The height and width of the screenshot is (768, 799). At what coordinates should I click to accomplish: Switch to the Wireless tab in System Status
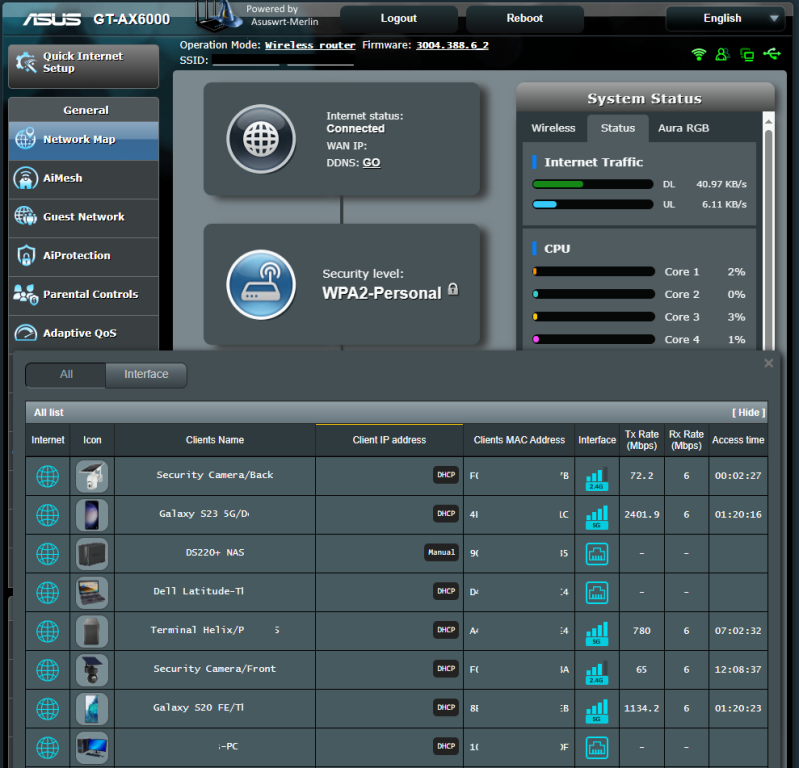(x=553, y=128)
